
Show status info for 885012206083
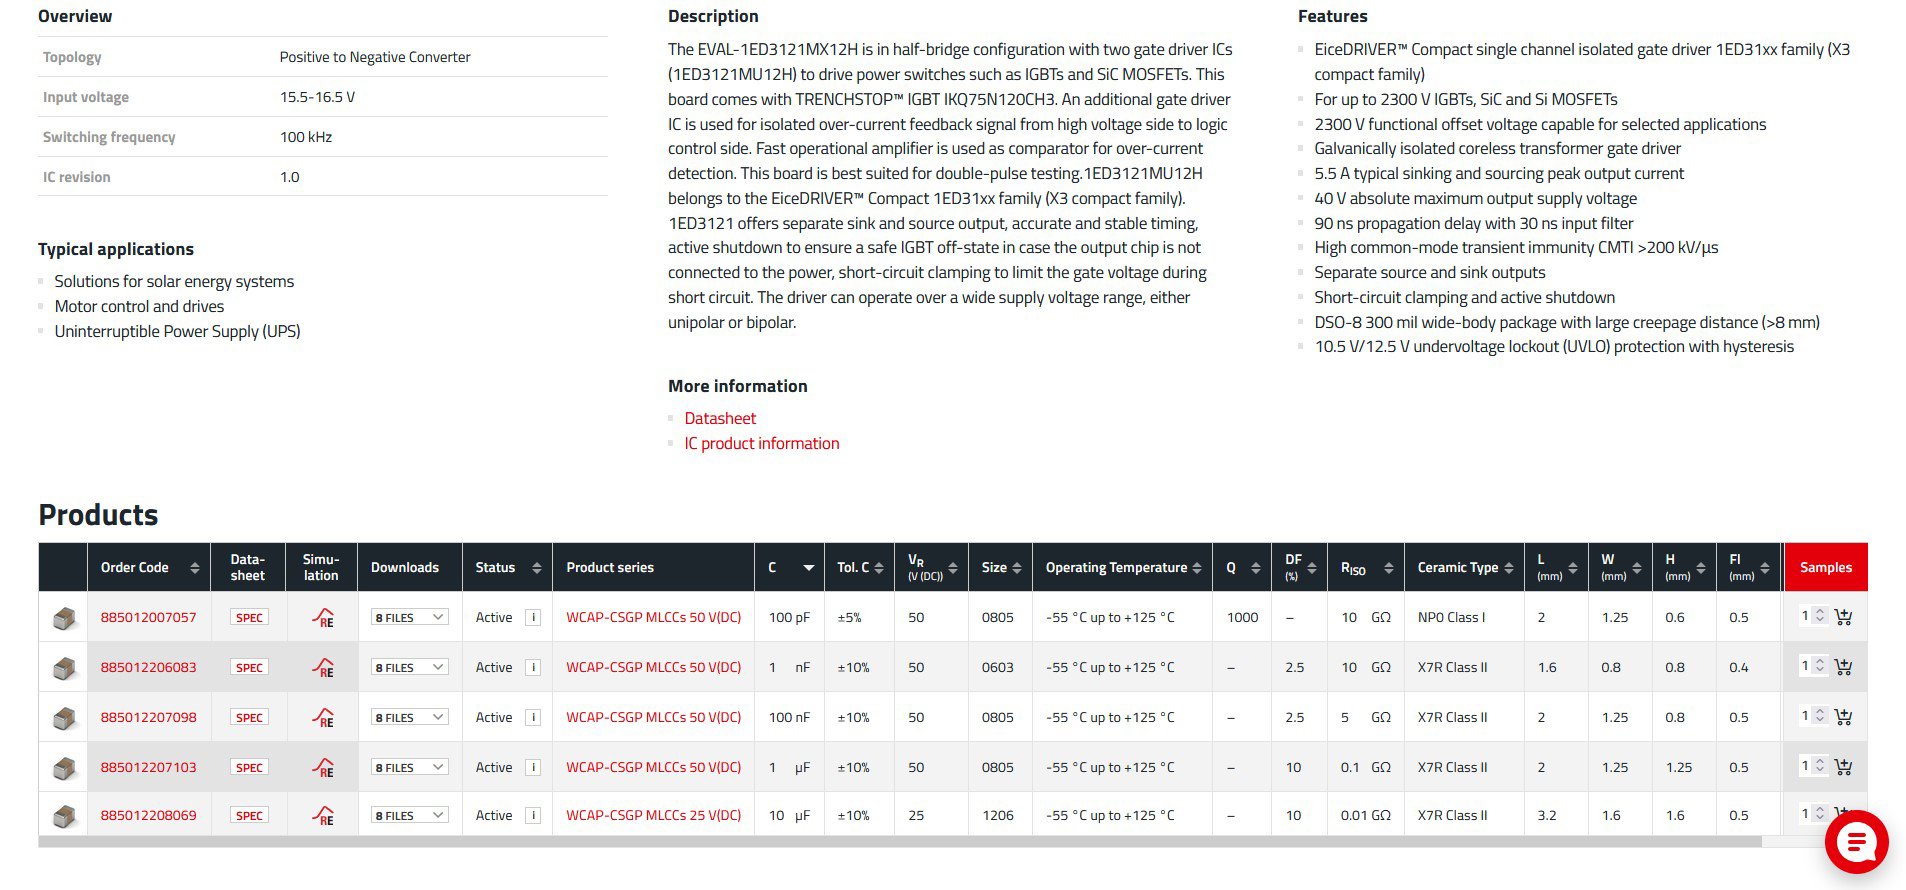533,667
